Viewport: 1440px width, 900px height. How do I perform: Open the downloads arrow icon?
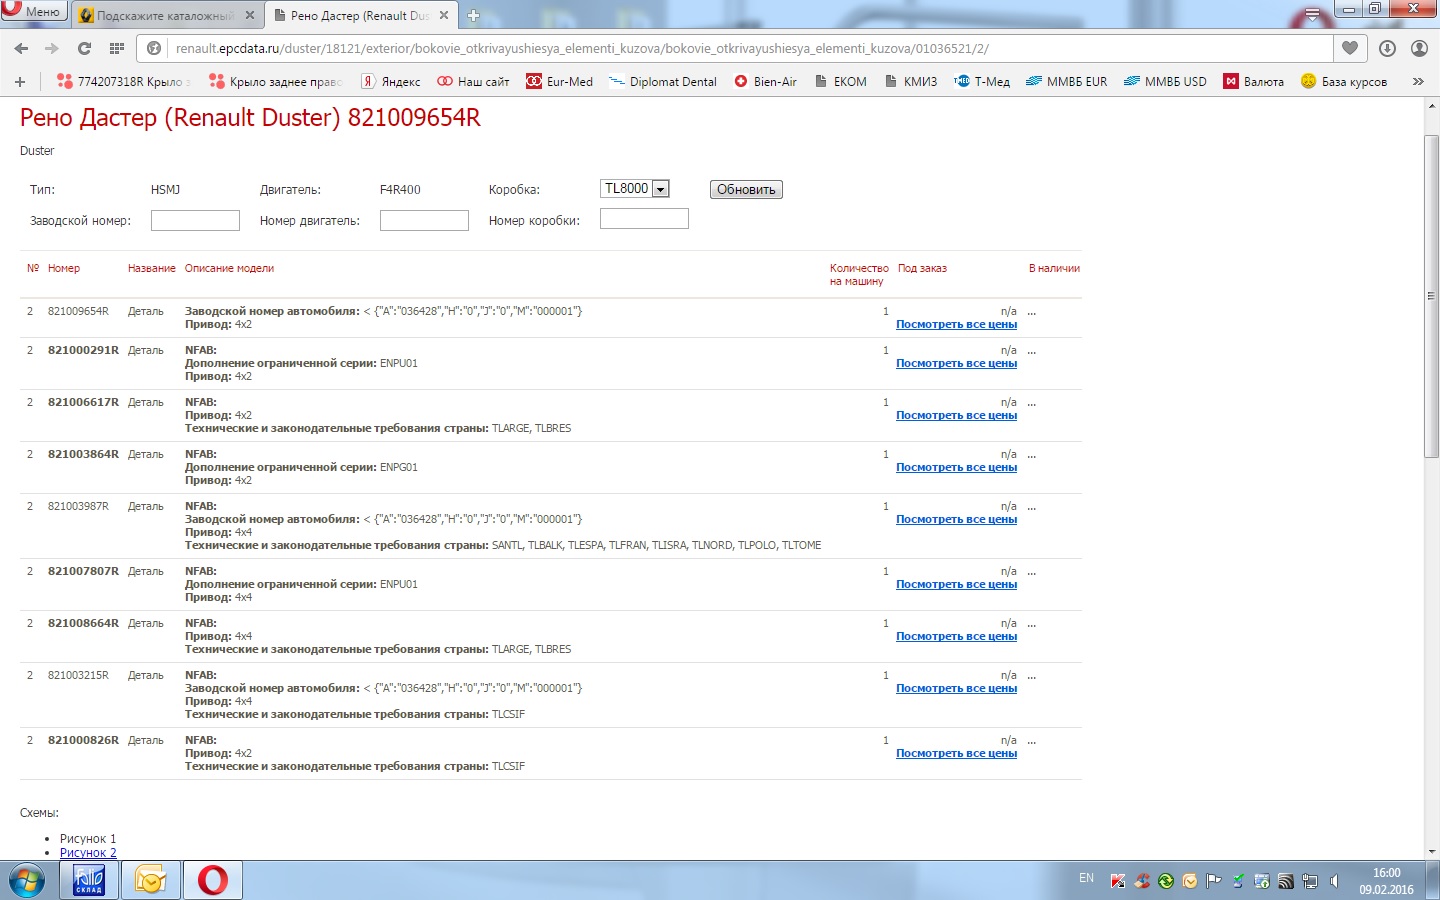point(1387,48)
